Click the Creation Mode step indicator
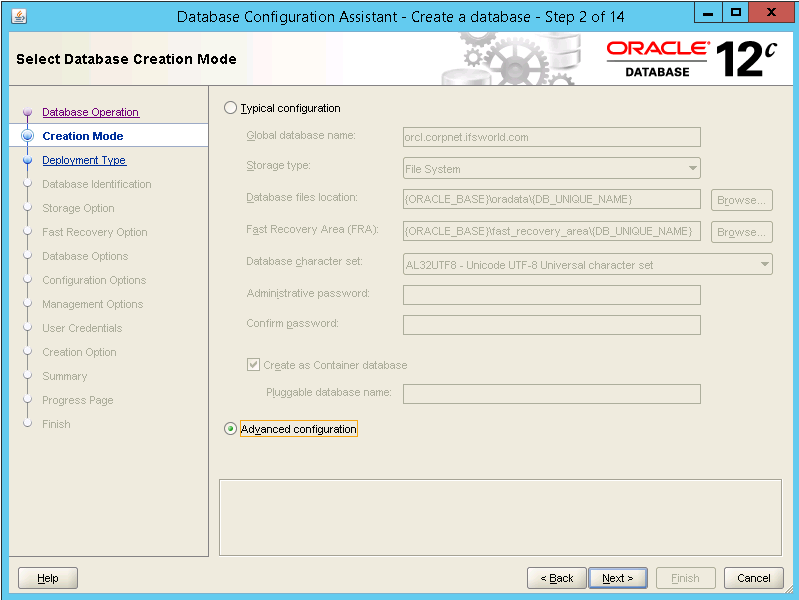 pyautogui.click(x=27, y=136)
